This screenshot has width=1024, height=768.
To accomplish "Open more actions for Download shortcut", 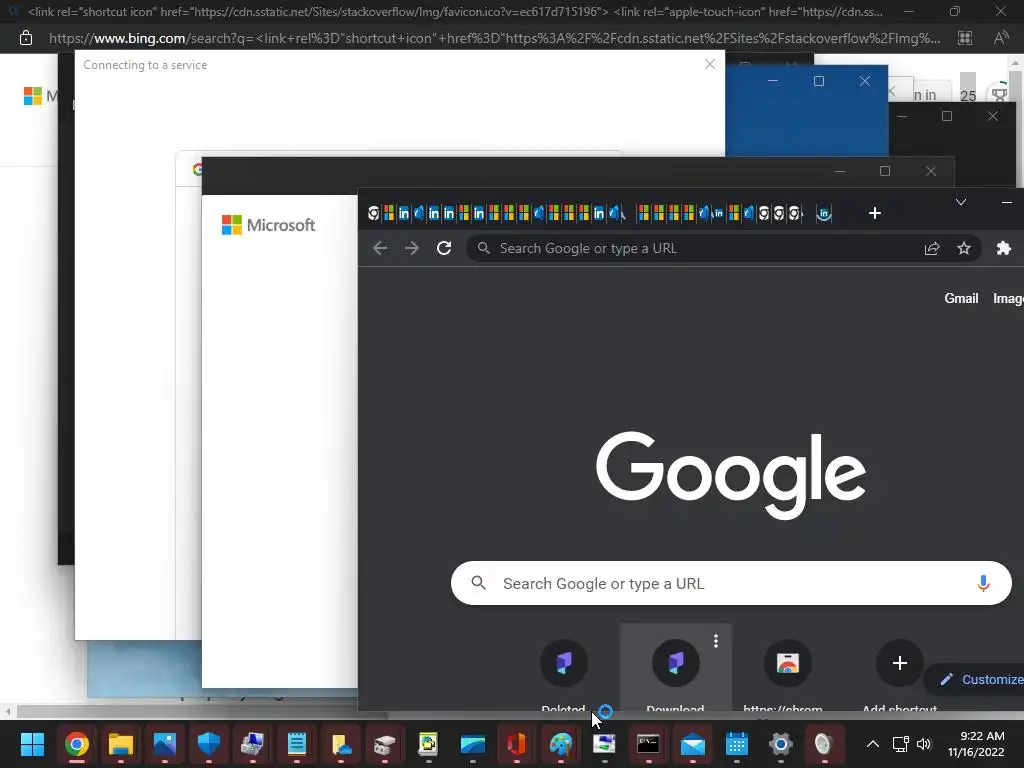I will [x=716, y=641].
